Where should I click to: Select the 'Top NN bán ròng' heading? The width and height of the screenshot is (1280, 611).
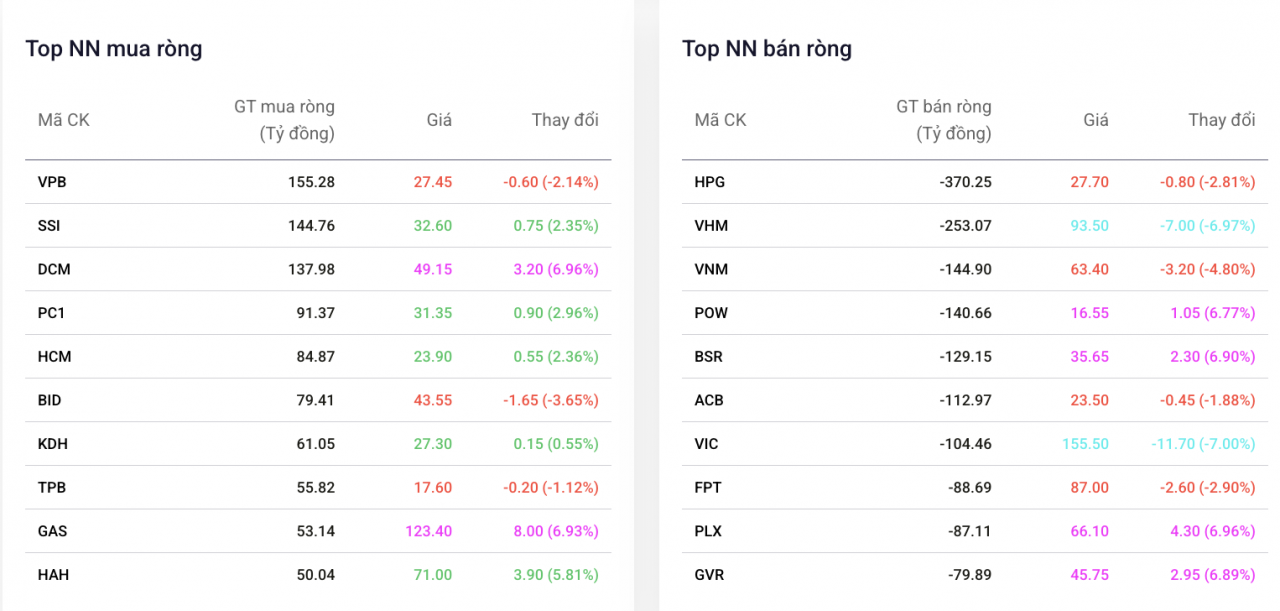[x=766, y=49]
